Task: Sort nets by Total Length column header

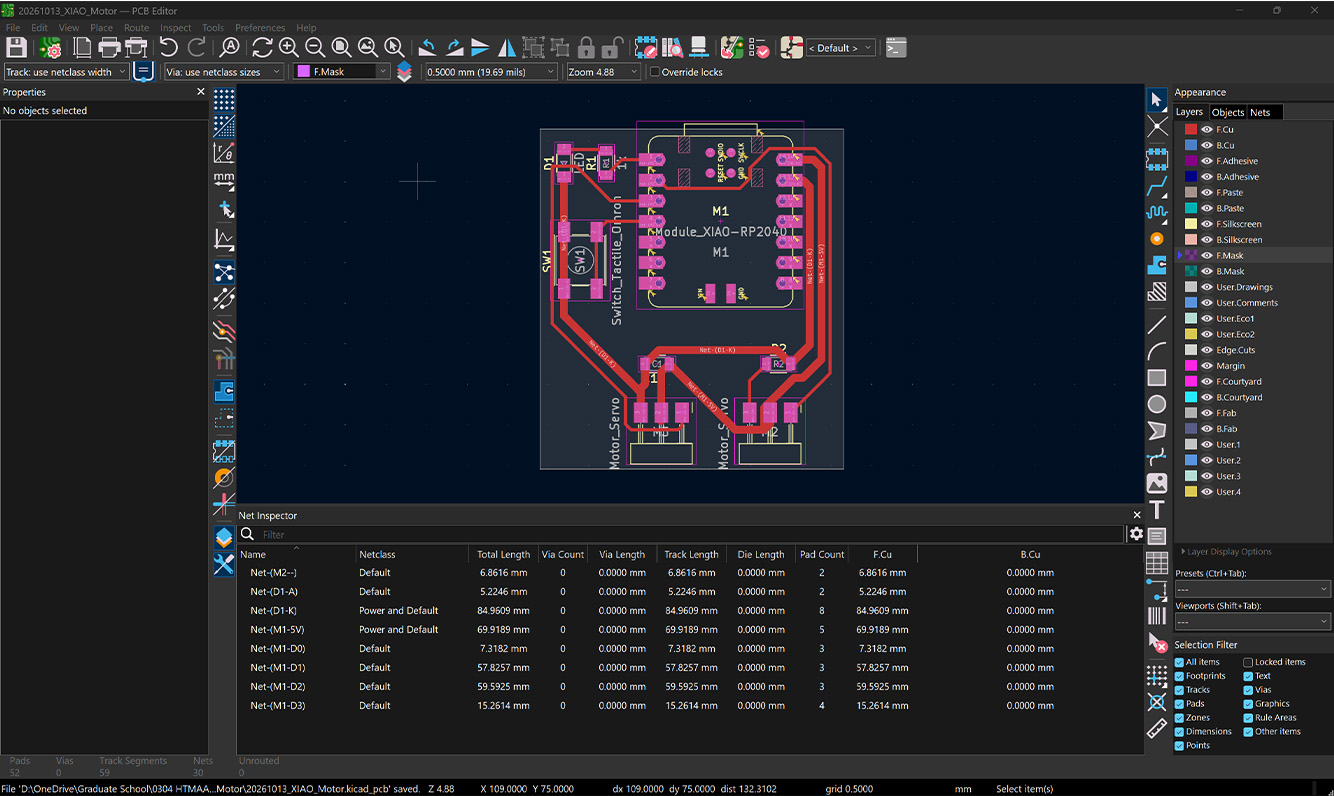Action: (x=503, y=554)
